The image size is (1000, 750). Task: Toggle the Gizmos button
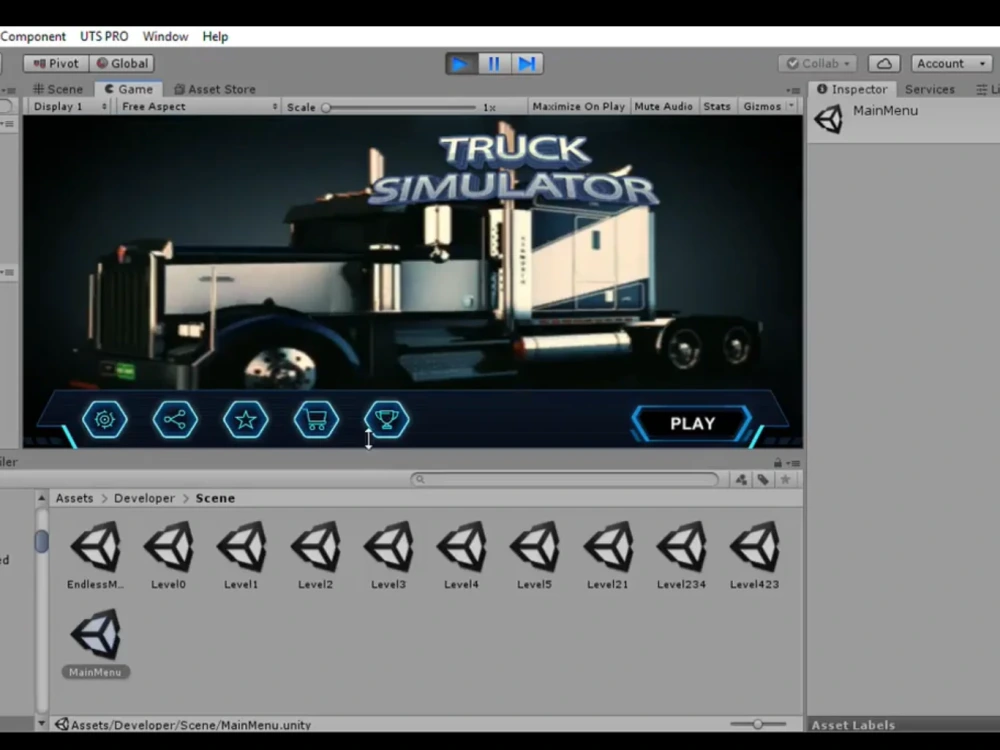point(762,107)
